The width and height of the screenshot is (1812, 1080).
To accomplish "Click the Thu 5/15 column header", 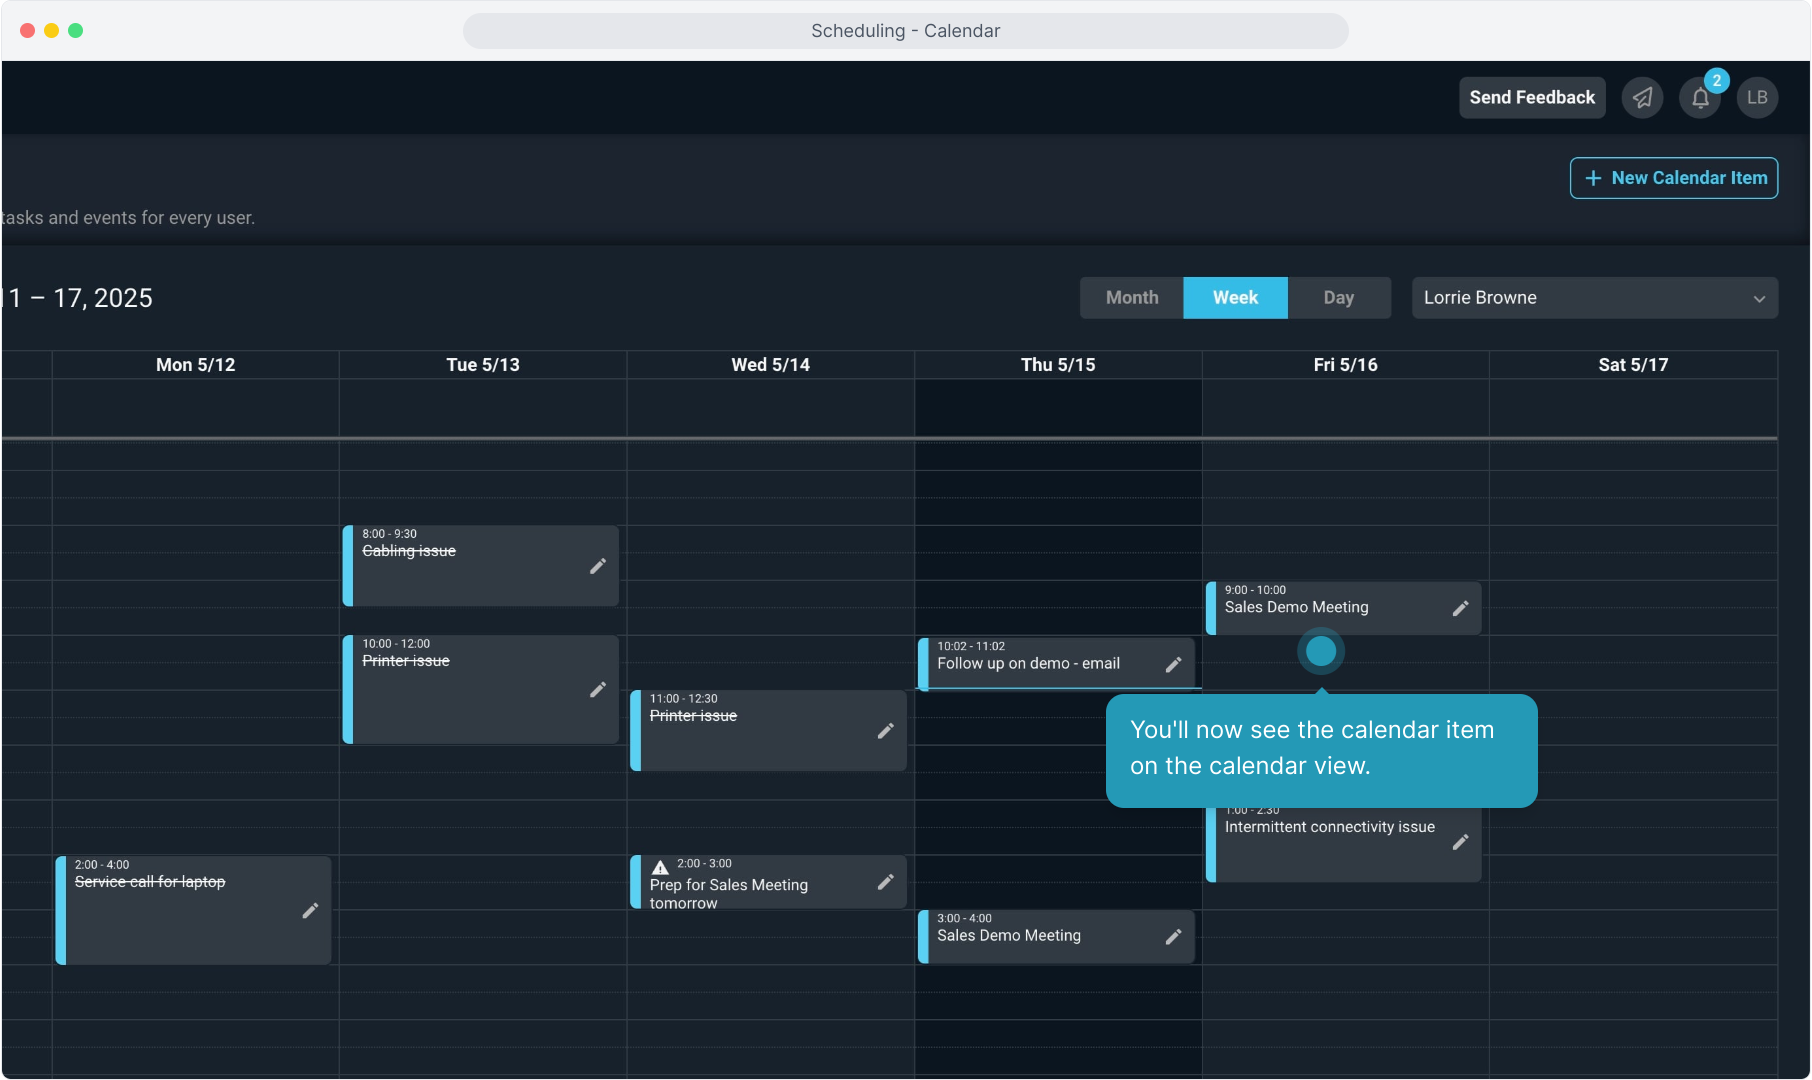I will 1057,365.
